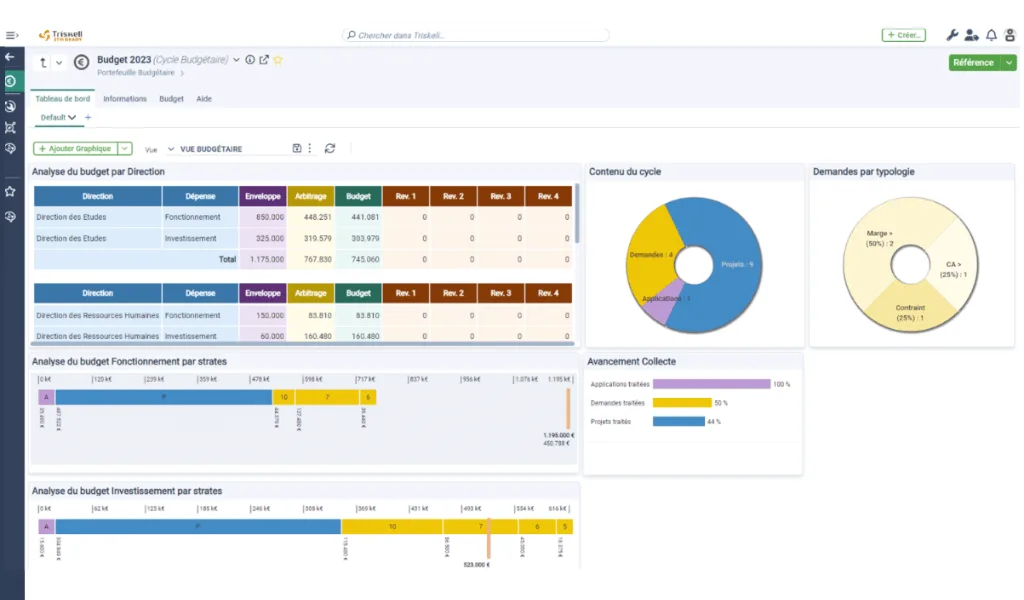Image resolution: width=1024 pixels, height=600 pixels.
Task: Open Budget 2023 in a new window icon
Action: [x=264, y=59]
